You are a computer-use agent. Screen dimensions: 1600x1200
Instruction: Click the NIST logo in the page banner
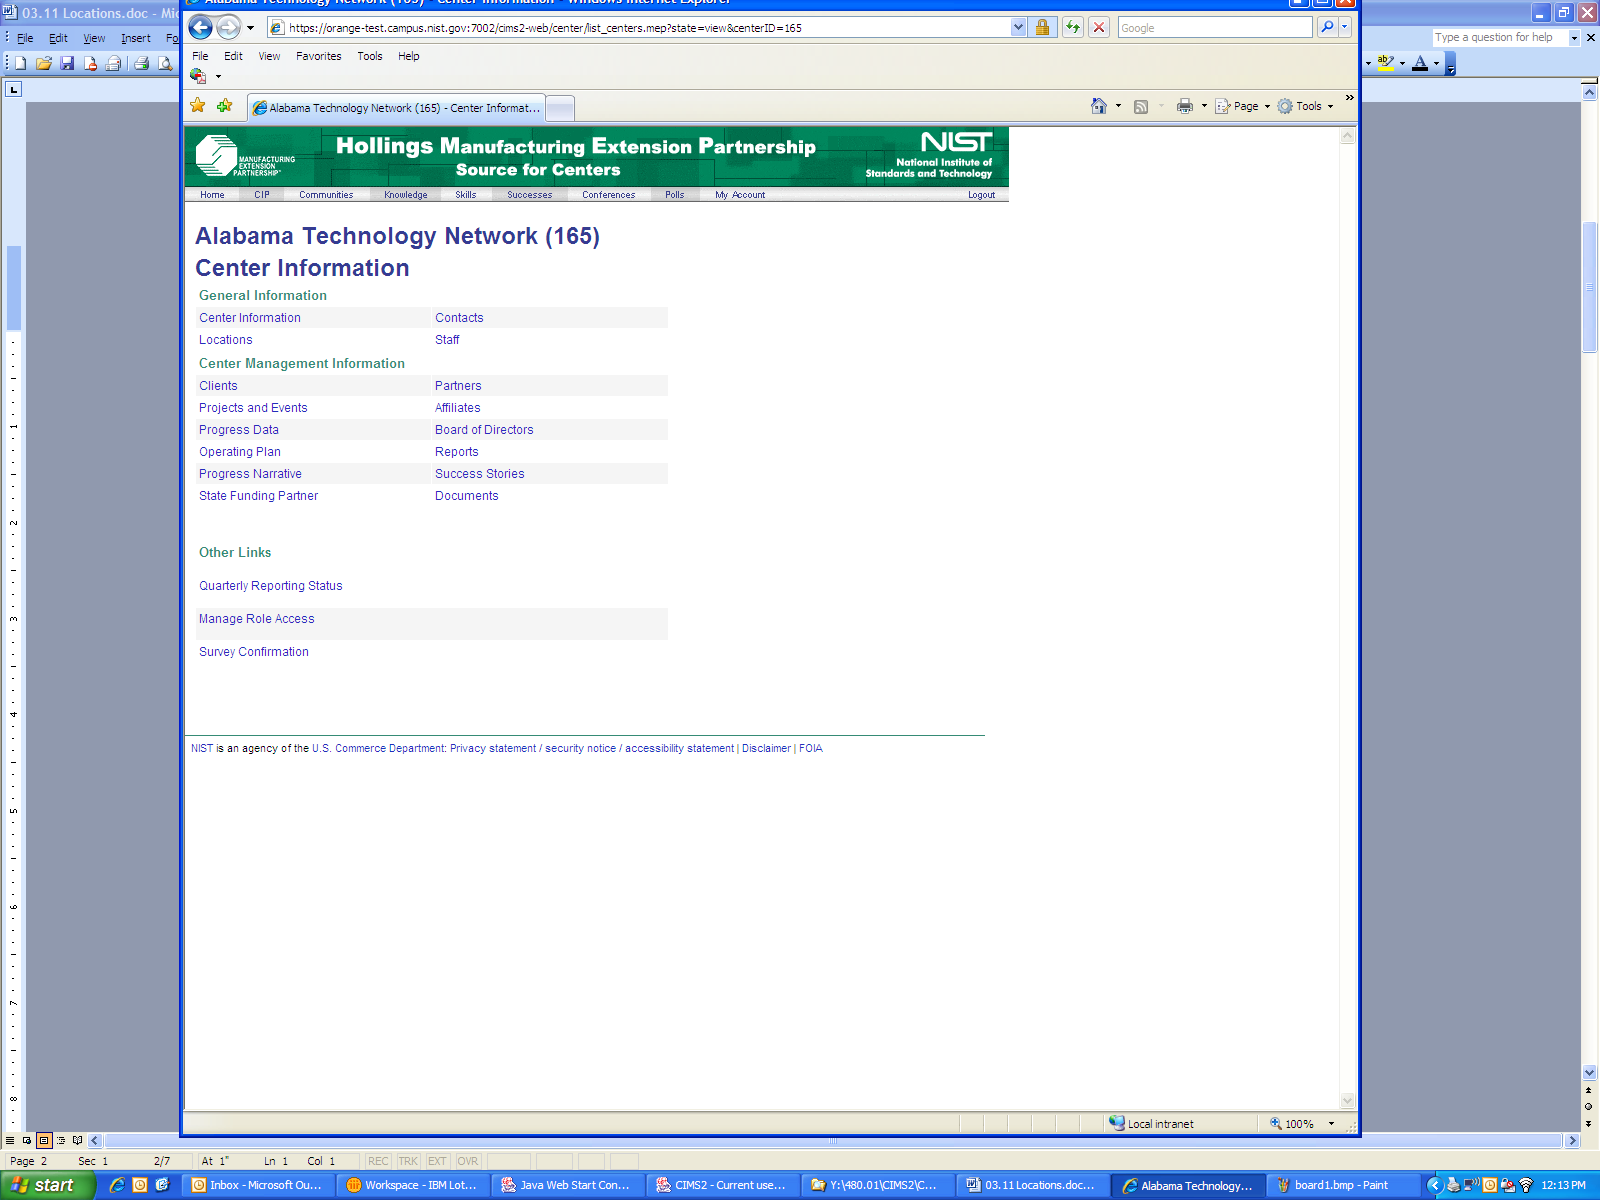[x=956, y=142]
